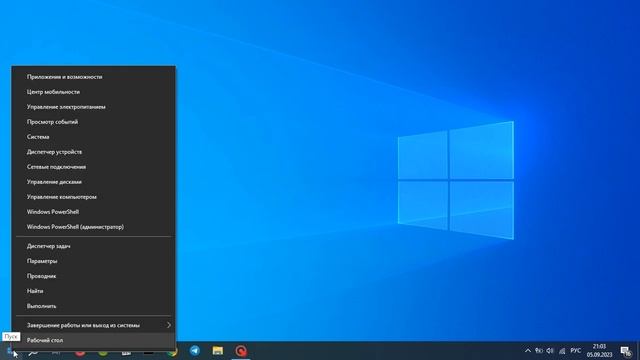This screenshot has width=640, height=360.
Task: Open File Explorer taskbar icon
Action: [x=218, y=351]
